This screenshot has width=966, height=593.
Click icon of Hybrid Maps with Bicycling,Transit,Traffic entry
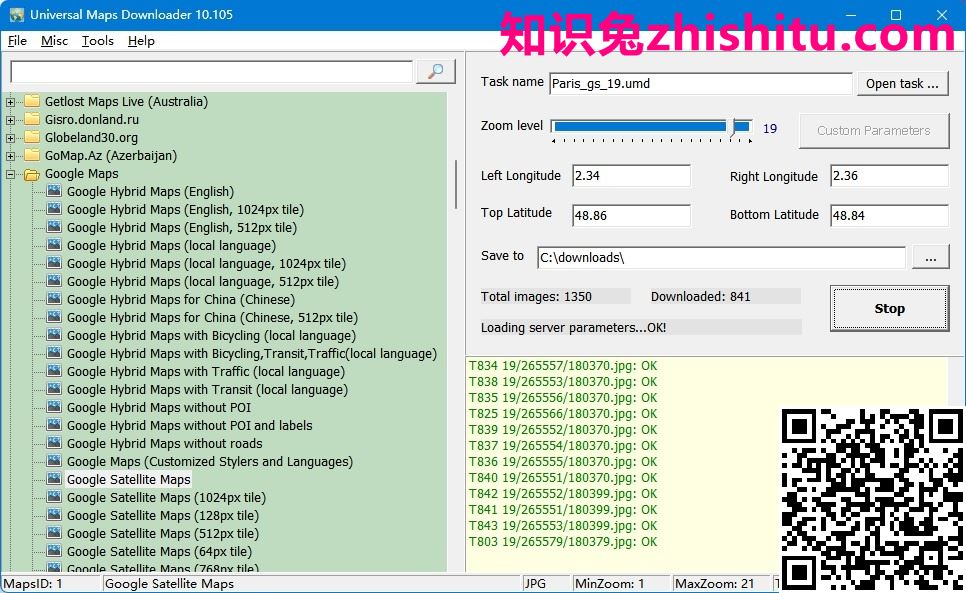[x=54, y=353]
